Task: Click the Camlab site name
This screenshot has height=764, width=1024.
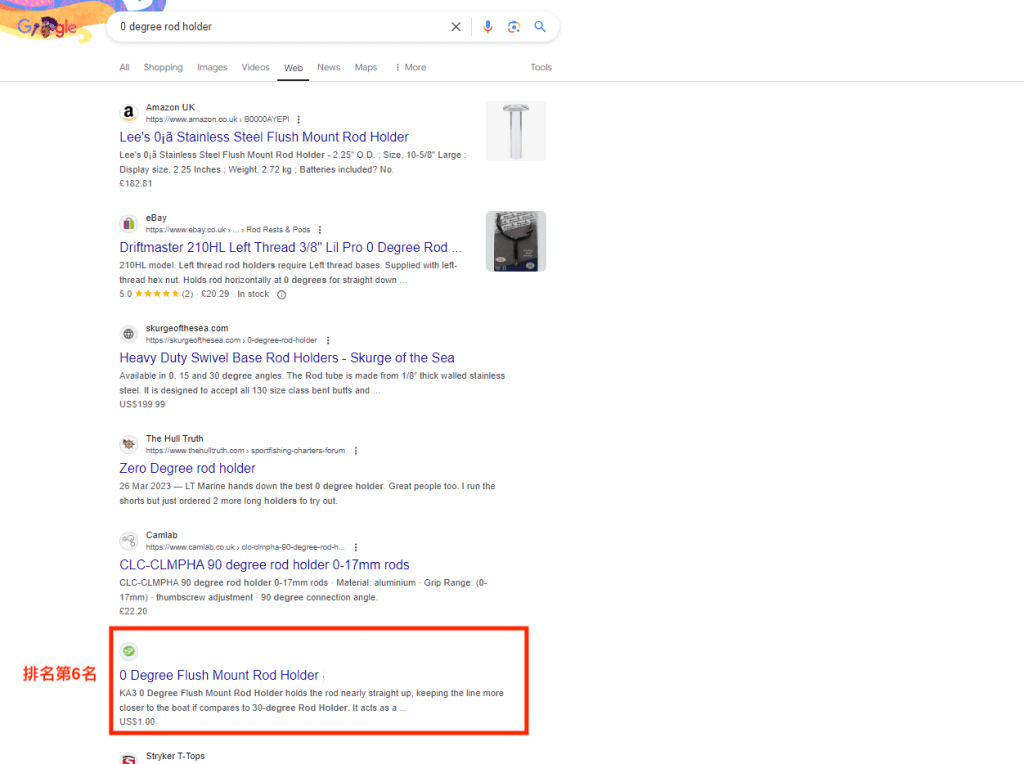Action: coord(161,535)
